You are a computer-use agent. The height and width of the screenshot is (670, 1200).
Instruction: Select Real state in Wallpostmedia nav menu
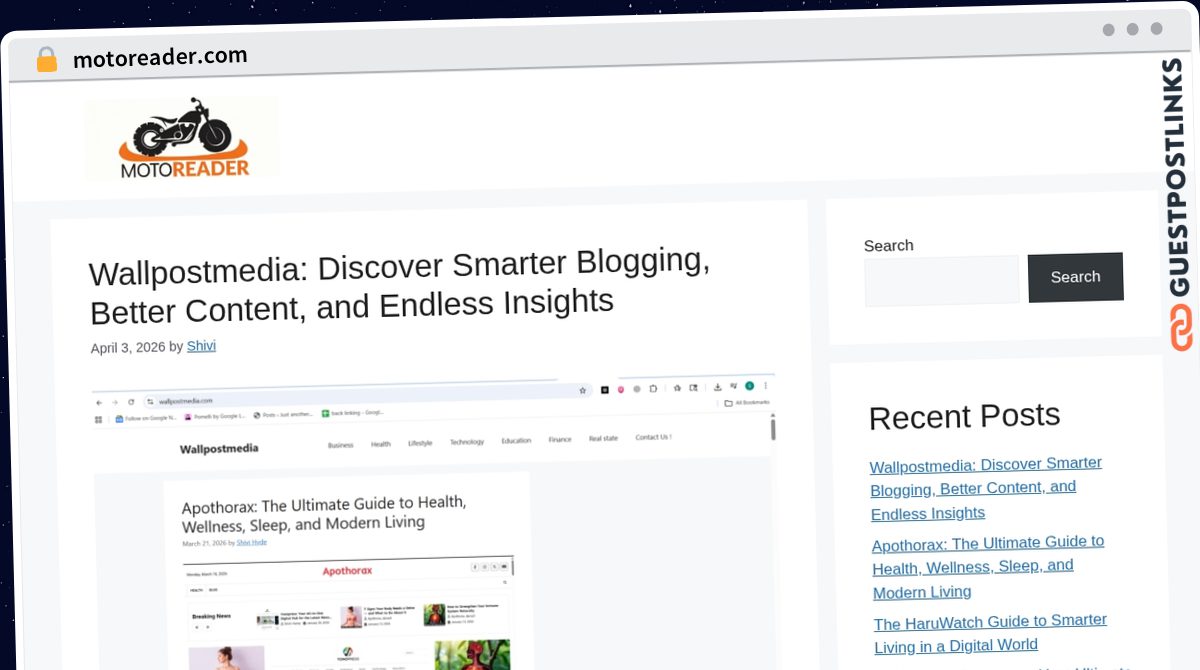click(603, 438)
